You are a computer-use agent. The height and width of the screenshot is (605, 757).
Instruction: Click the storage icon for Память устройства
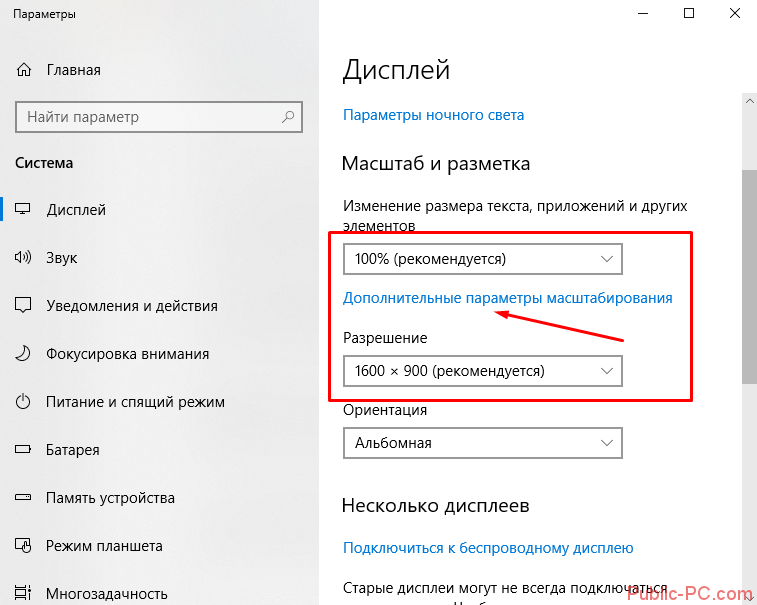[23, 497]
